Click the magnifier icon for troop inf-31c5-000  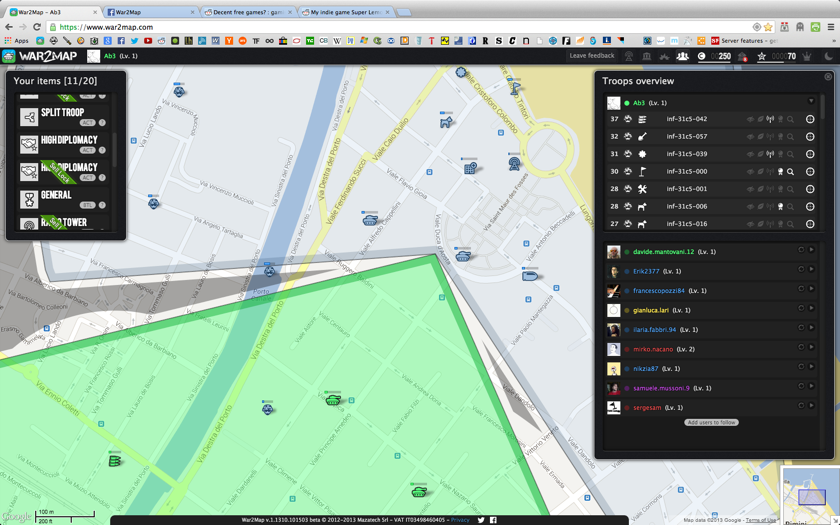[790, 171]
